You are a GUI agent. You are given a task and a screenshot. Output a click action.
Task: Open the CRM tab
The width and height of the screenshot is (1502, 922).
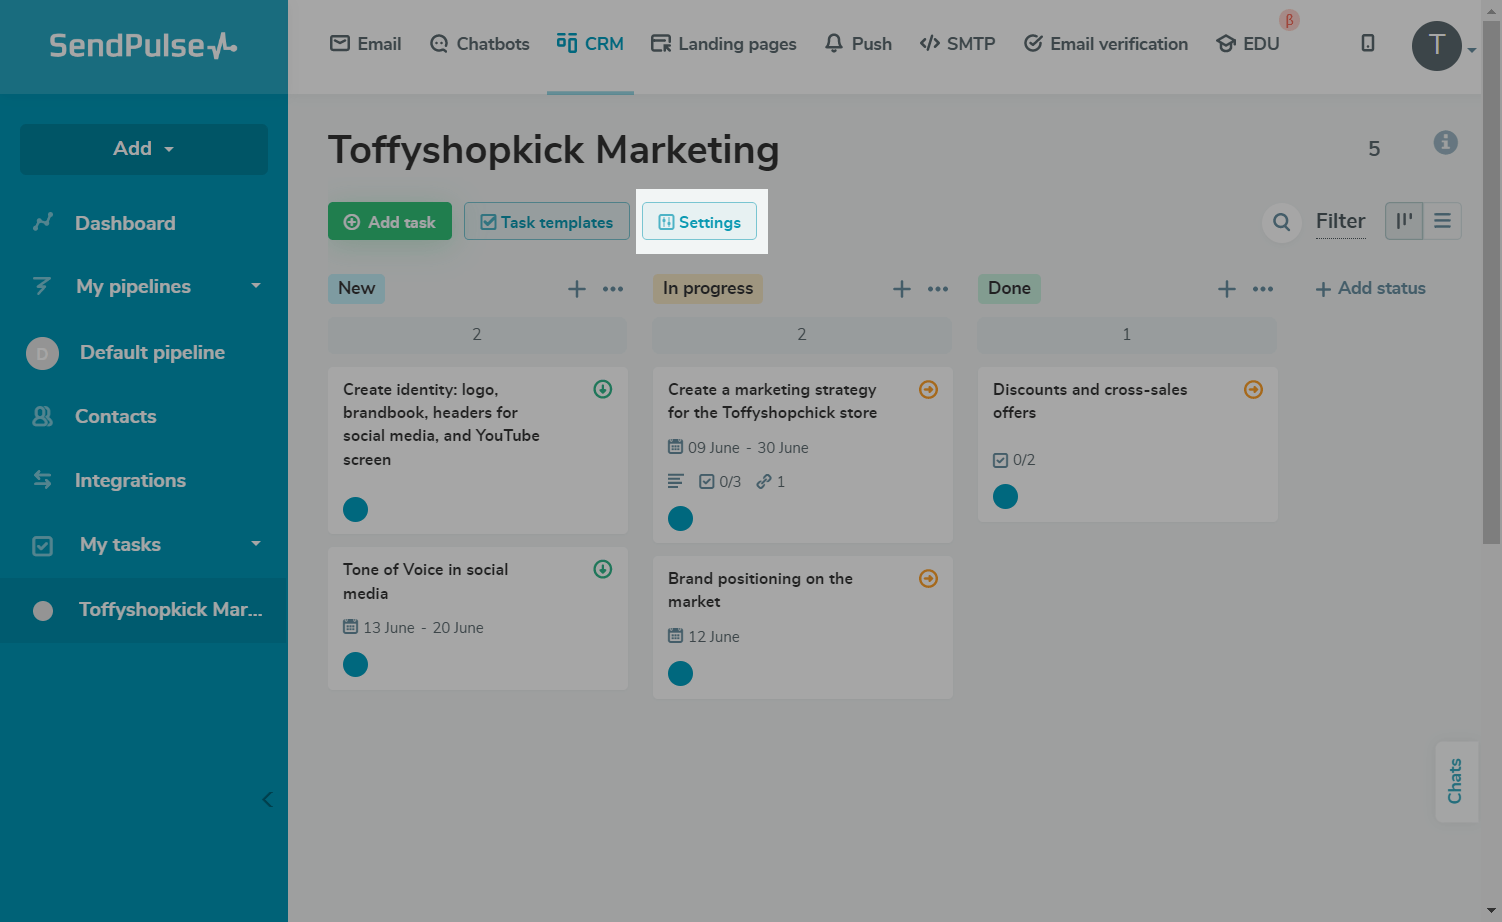coord(590,44)
